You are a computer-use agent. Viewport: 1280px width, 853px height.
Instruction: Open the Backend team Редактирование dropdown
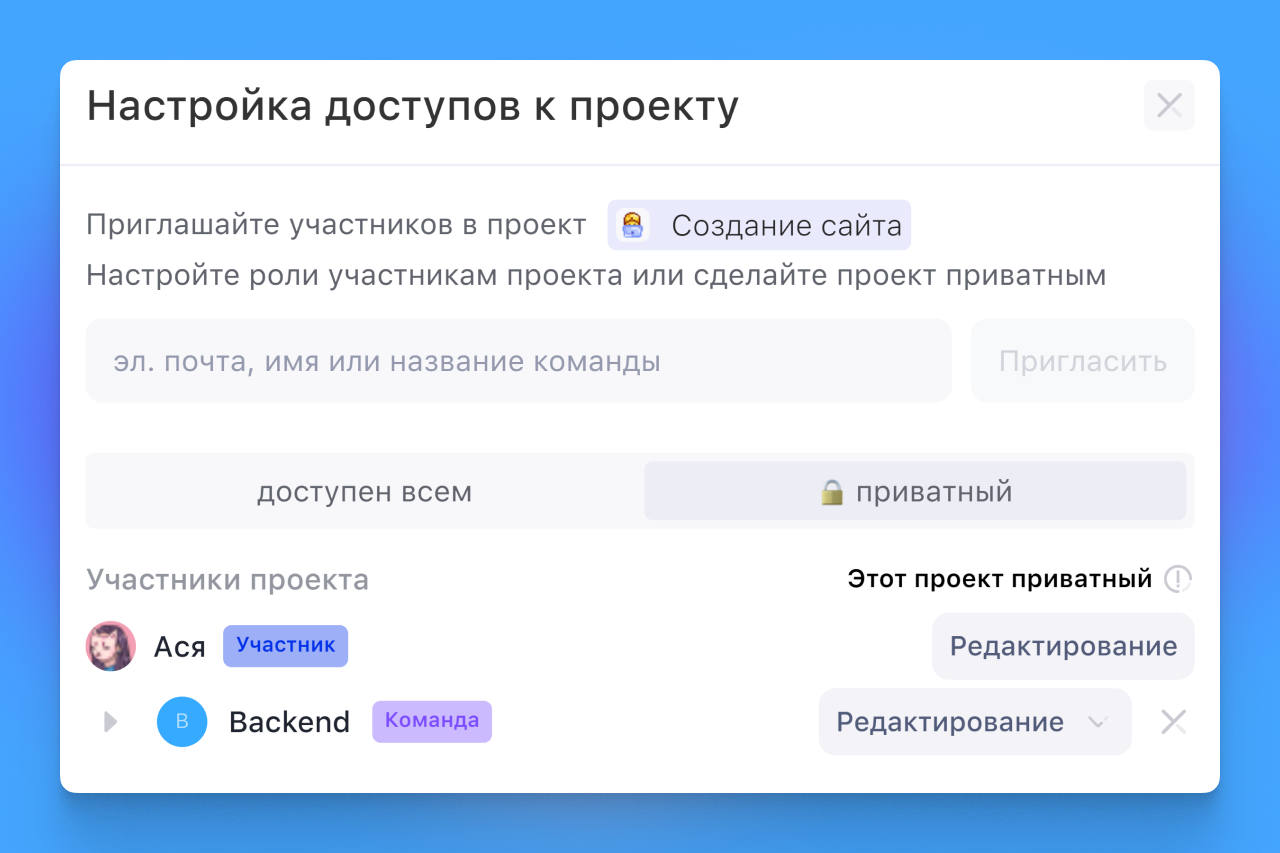[974, 722]
